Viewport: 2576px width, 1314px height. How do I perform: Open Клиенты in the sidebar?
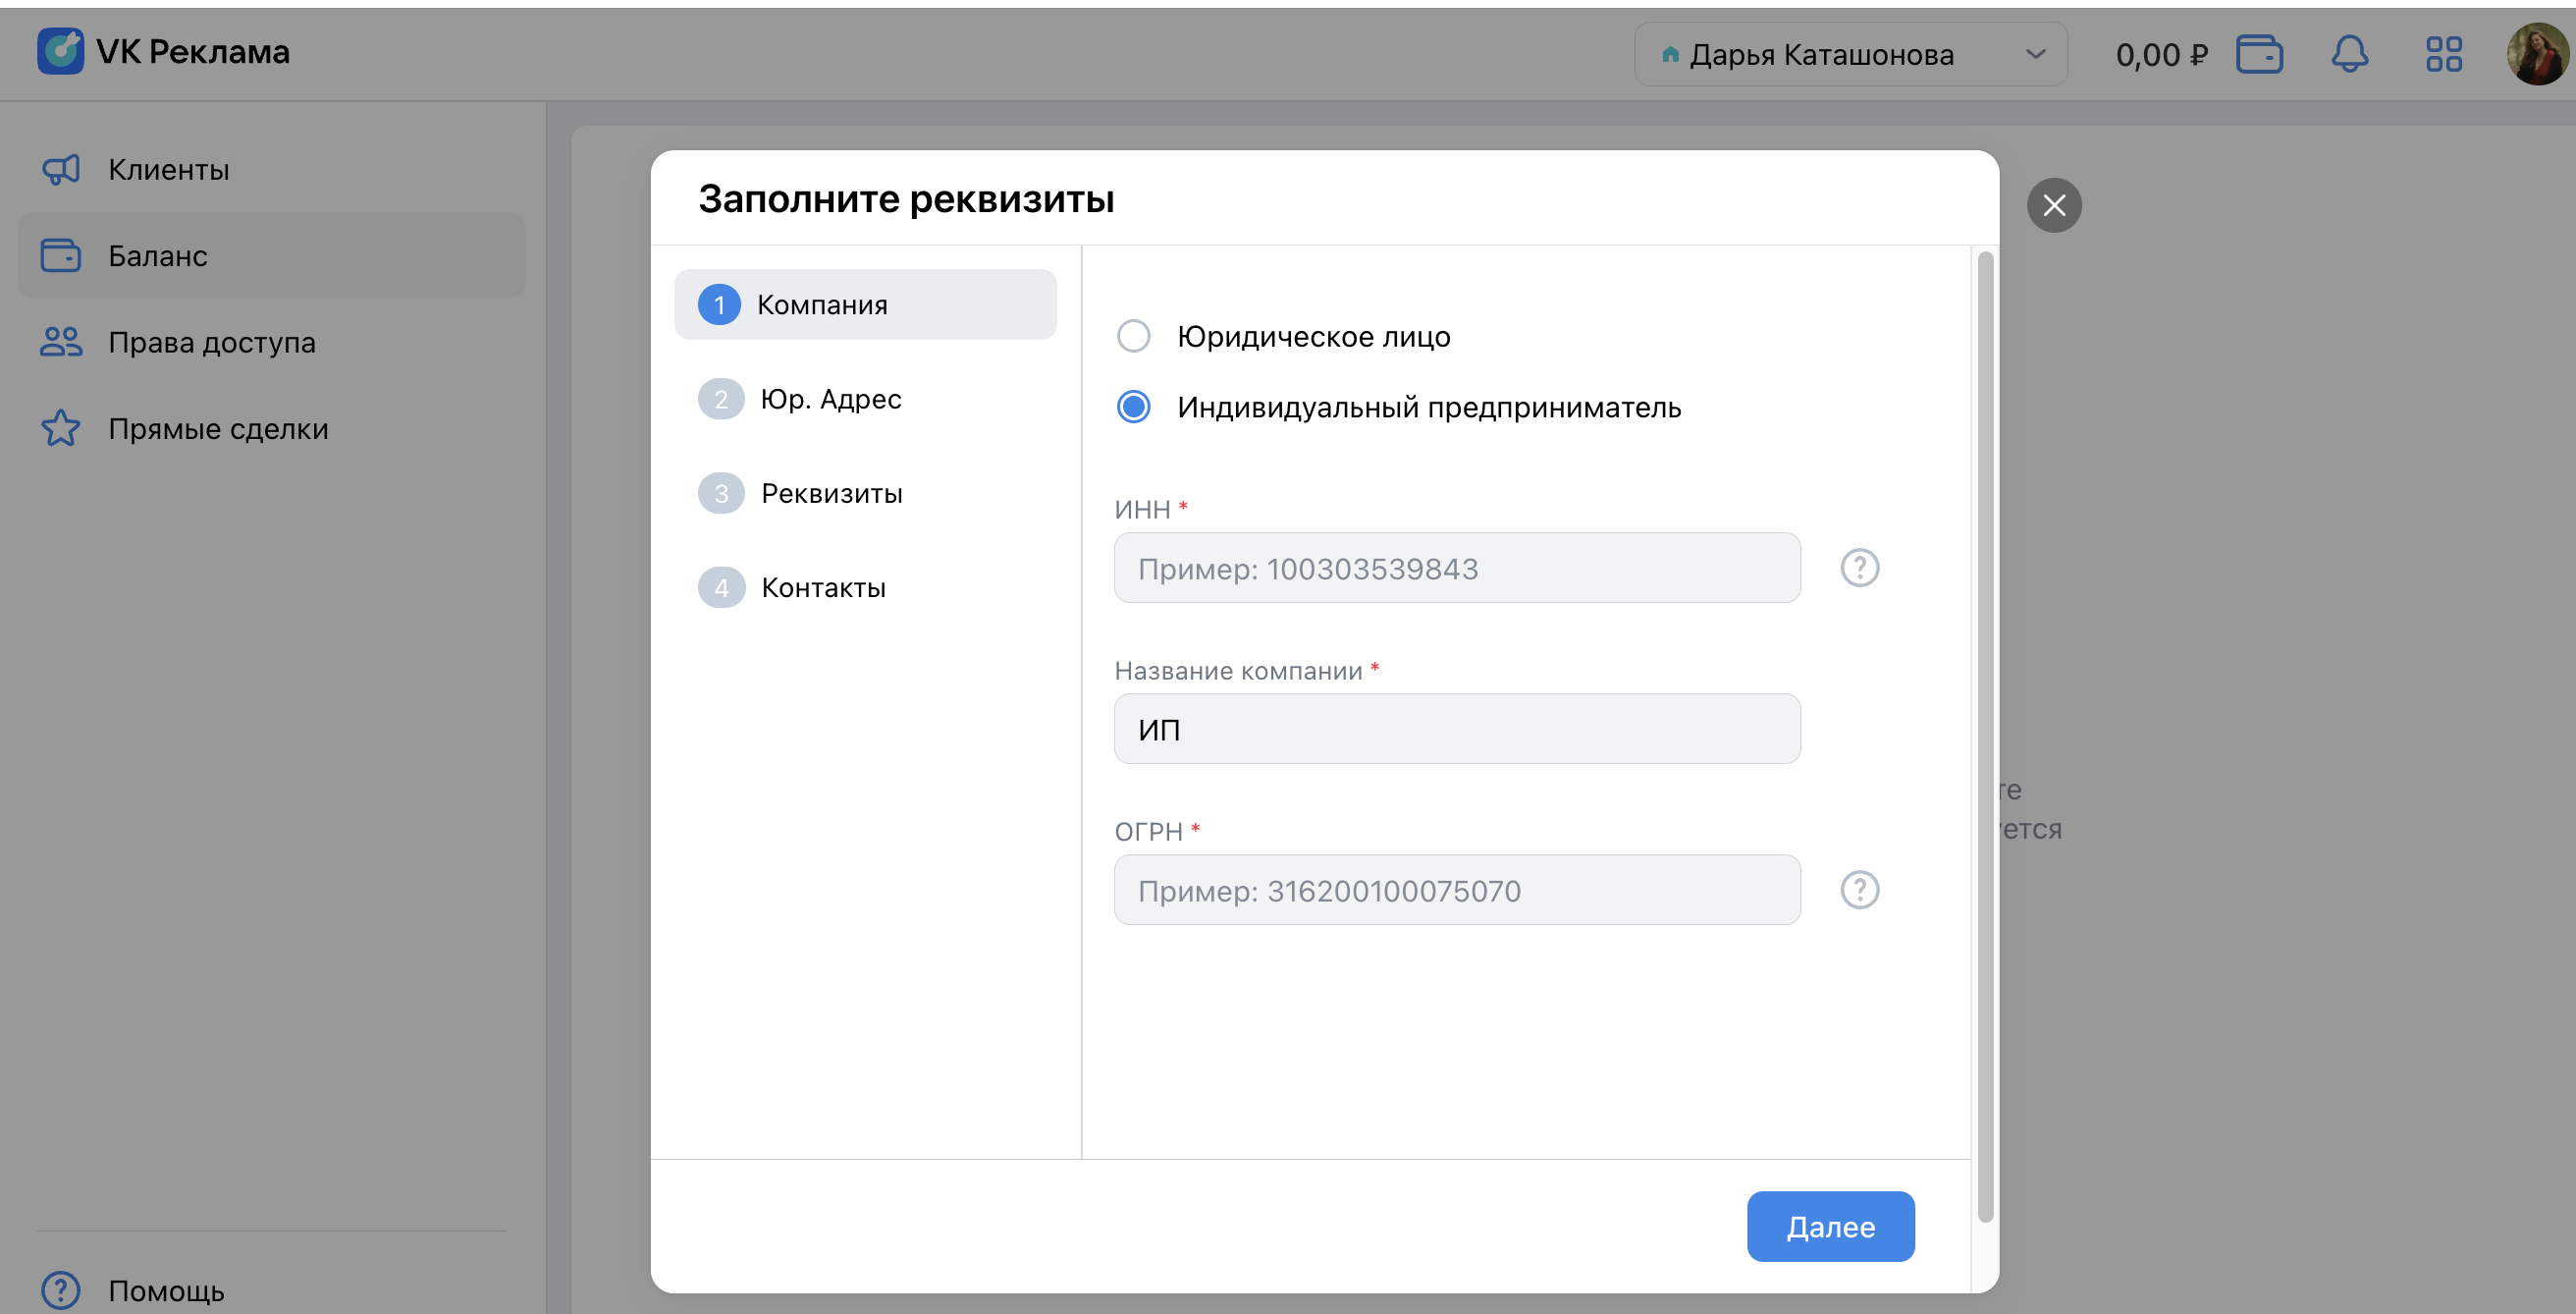271,169
